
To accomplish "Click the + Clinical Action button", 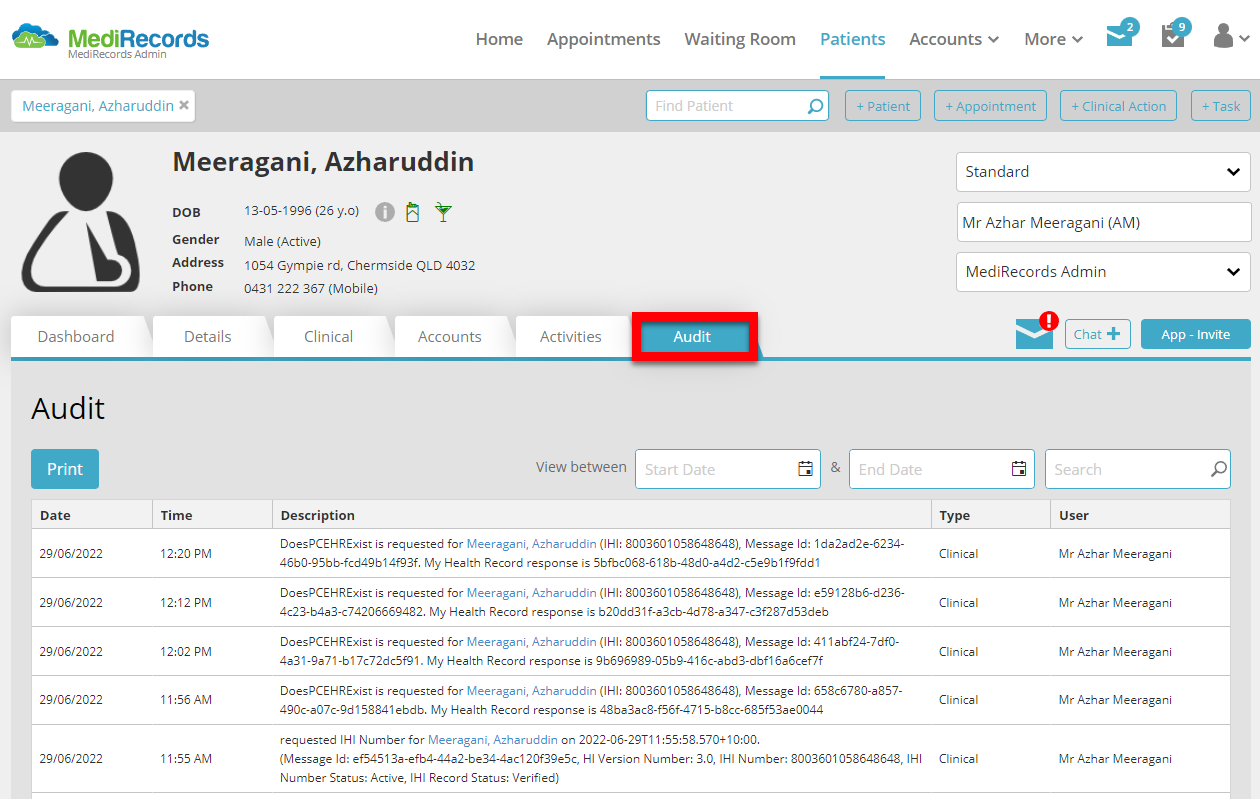I will point(1119,106).
